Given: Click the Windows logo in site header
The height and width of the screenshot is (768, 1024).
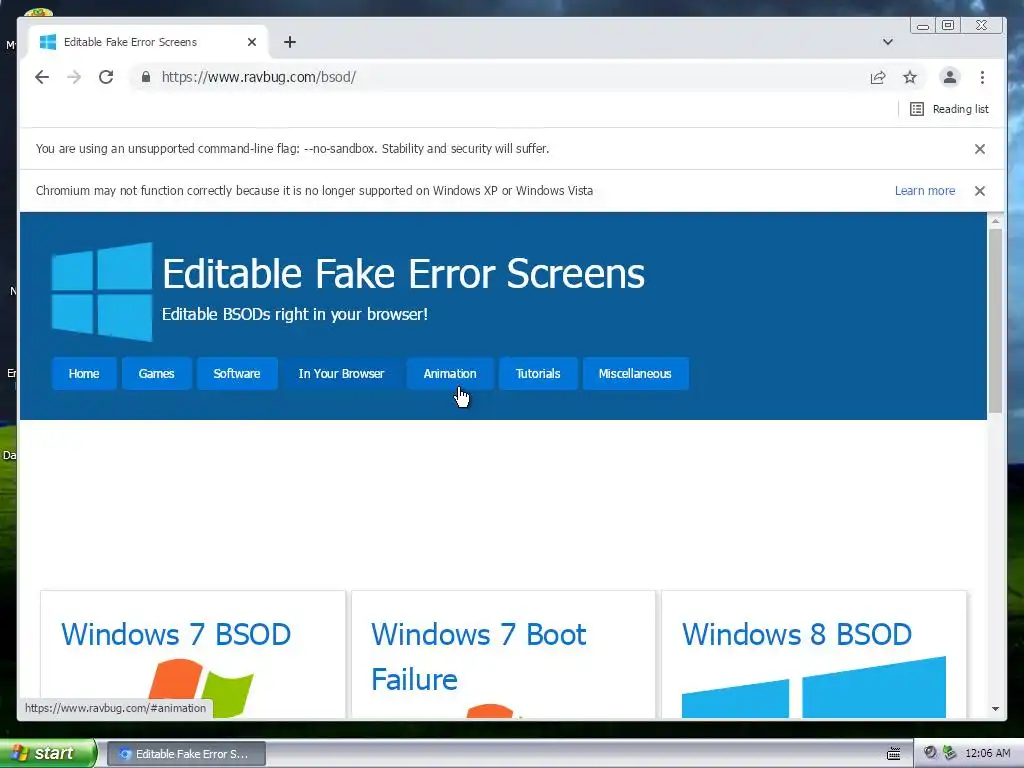Looking at the screenshot, I should (x=102, y=292).
